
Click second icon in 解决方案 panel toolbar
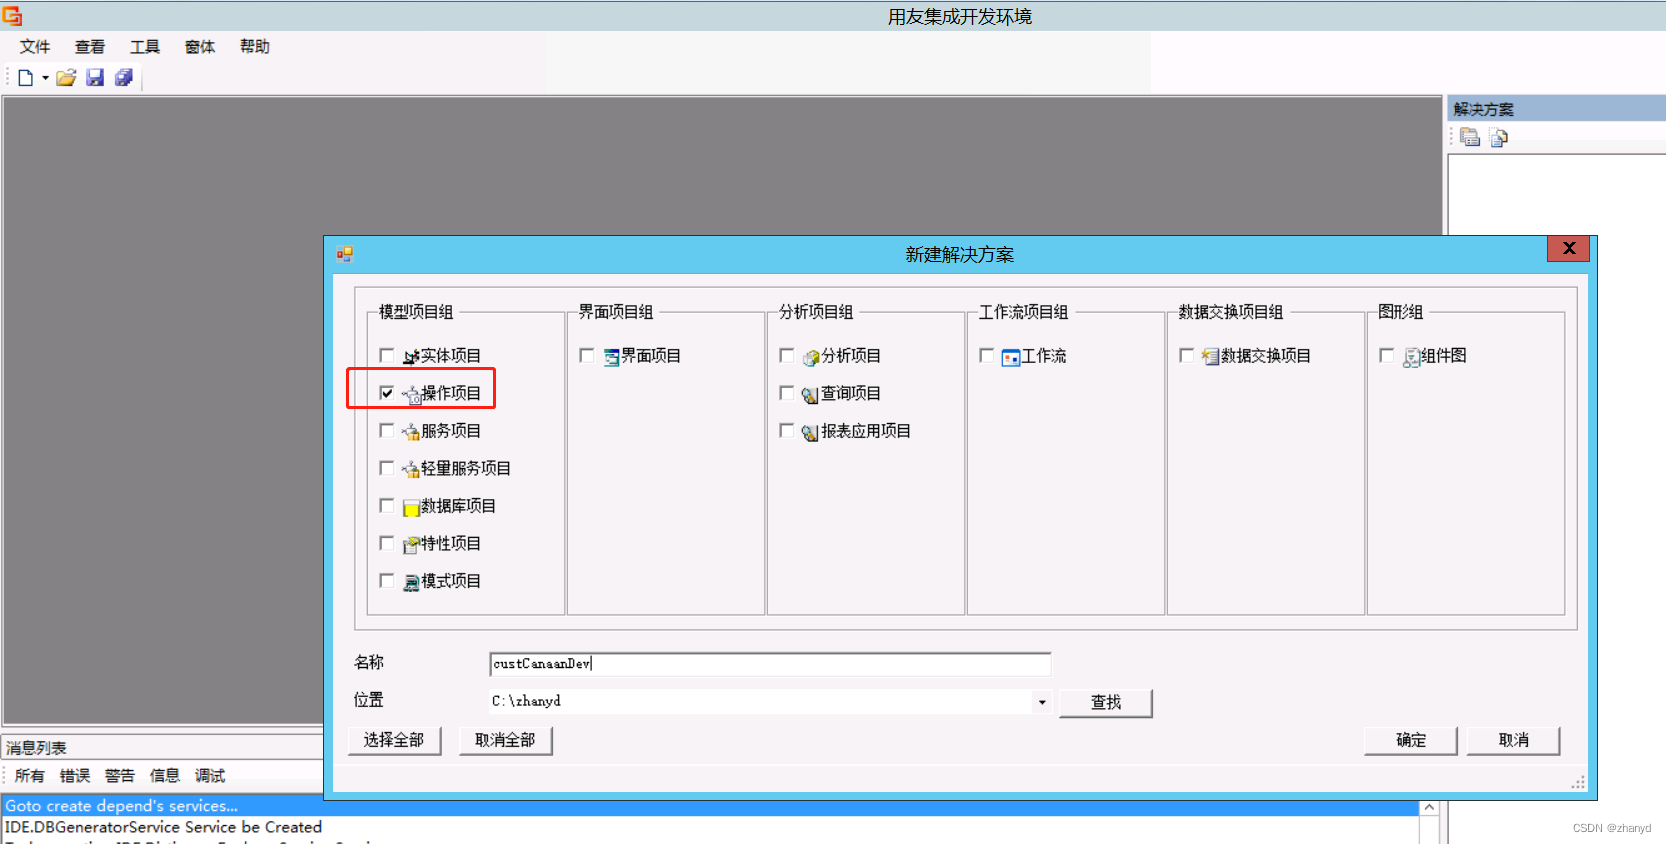click(x=1498, y=137)
